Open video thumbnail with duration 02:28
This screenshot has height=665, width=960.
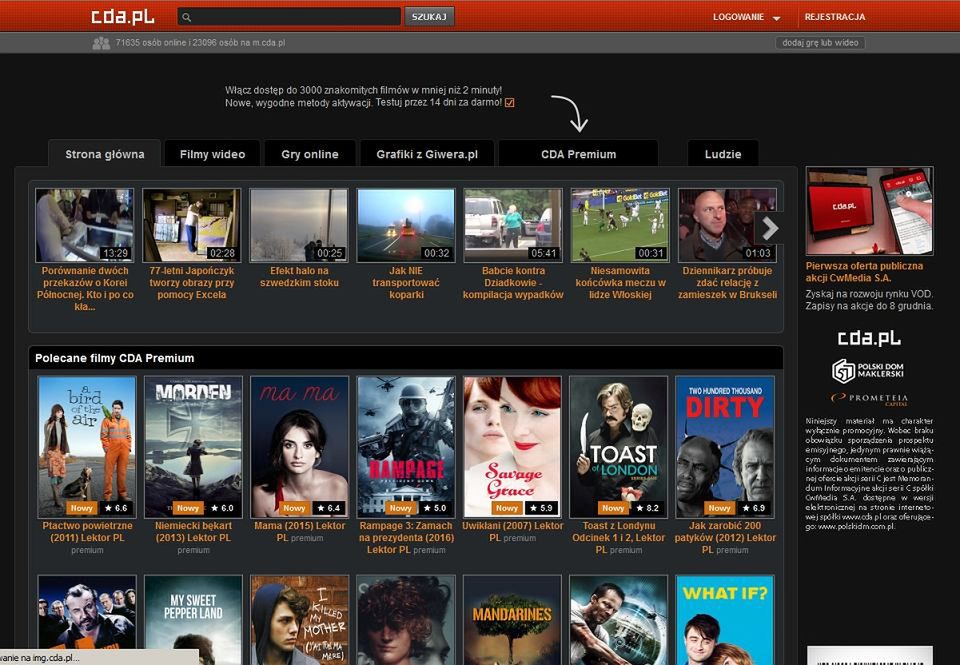(x=192, y=225)
